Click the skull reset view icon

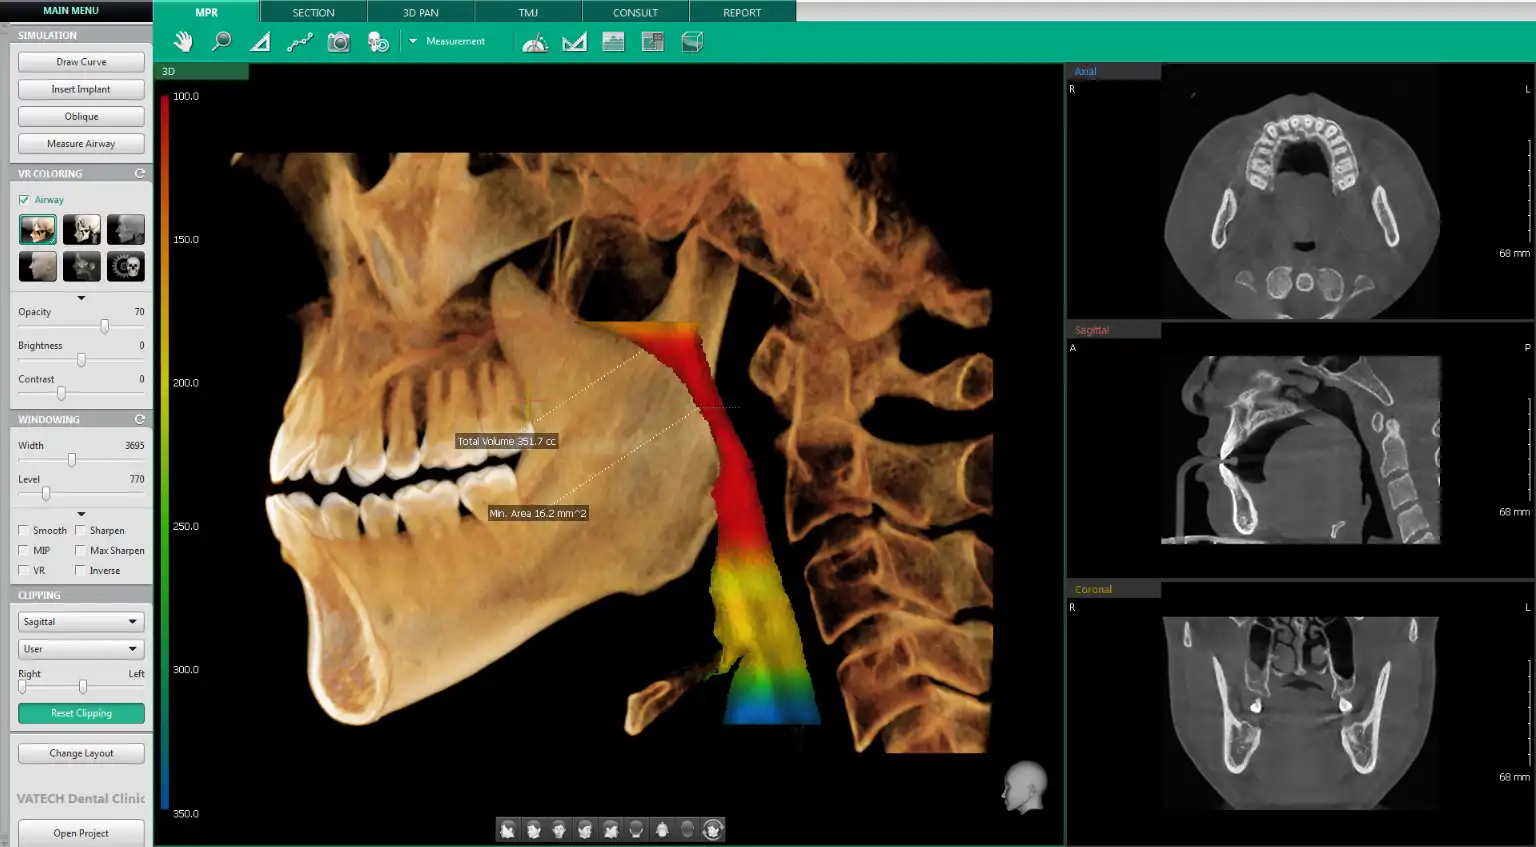pyautogui.click(x=378, y=42)
